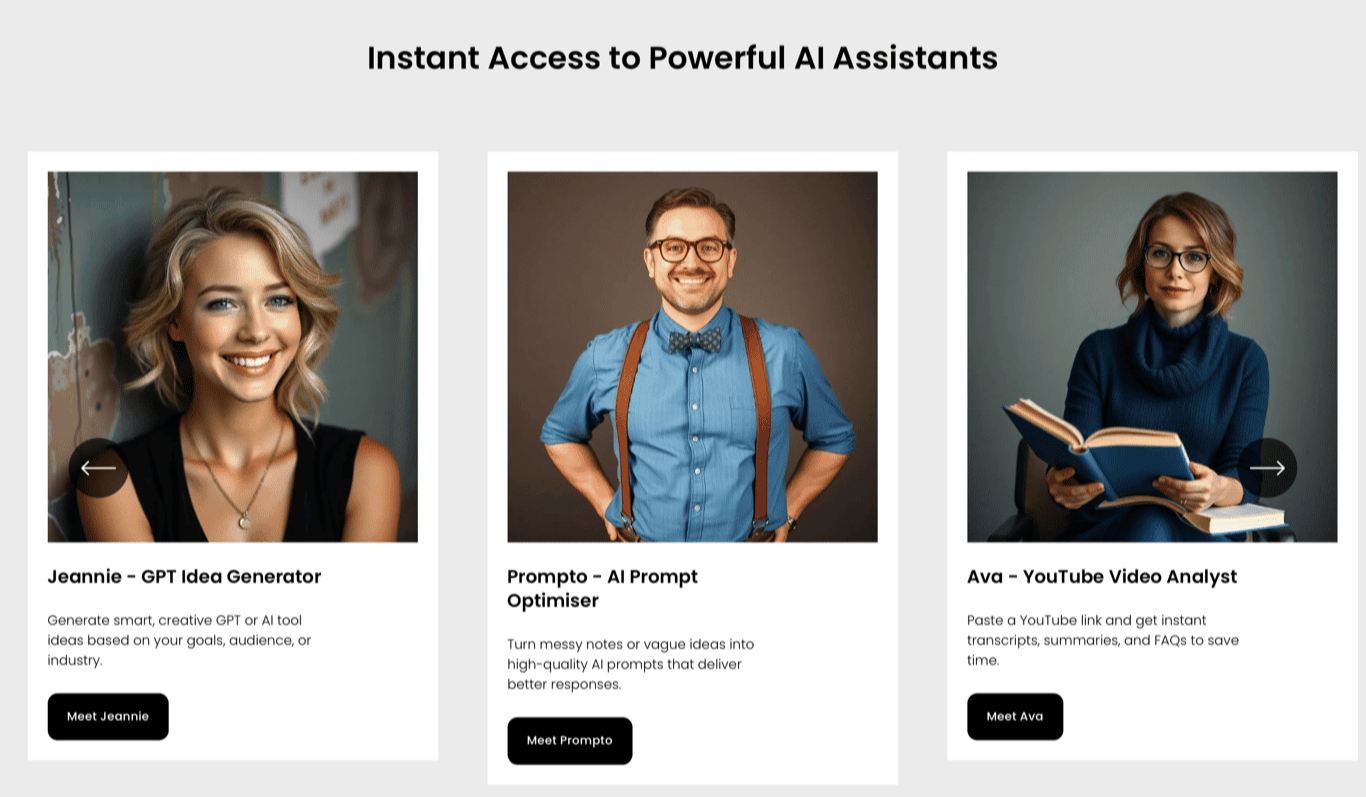The width and height of the screenshot is (1366, 797).
Task: Click the Ava - YouTube Video Analyst title
Action: 1102,576
